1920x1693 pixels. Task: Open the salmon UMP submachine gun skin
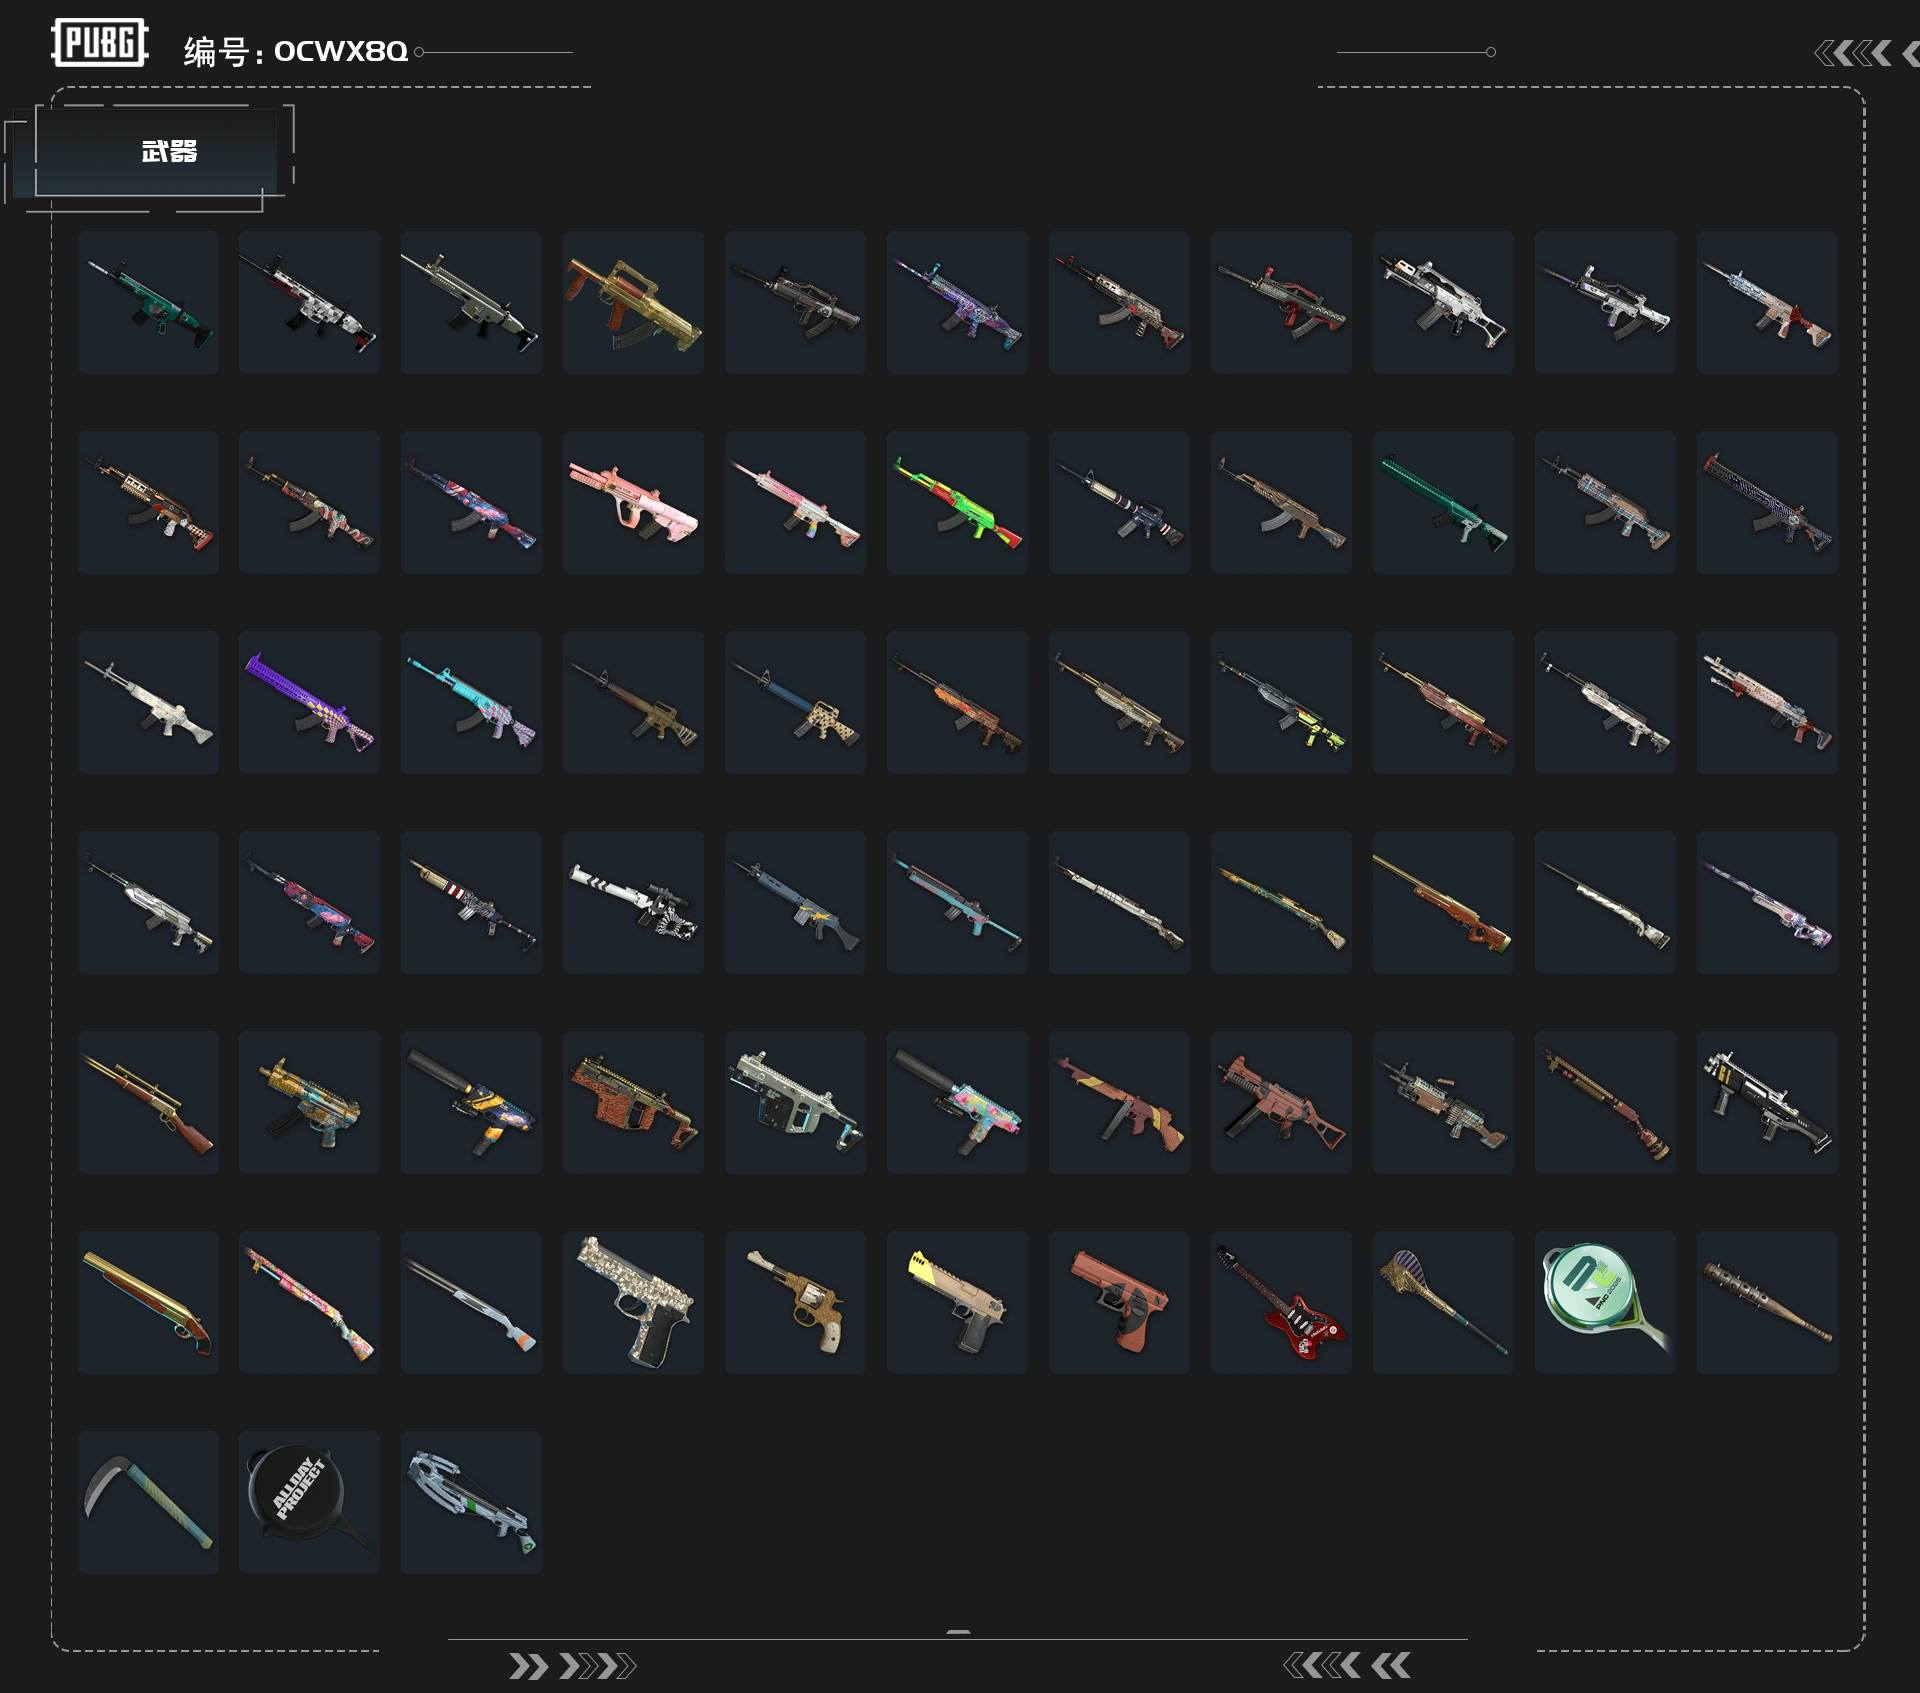point(1281,1102)
